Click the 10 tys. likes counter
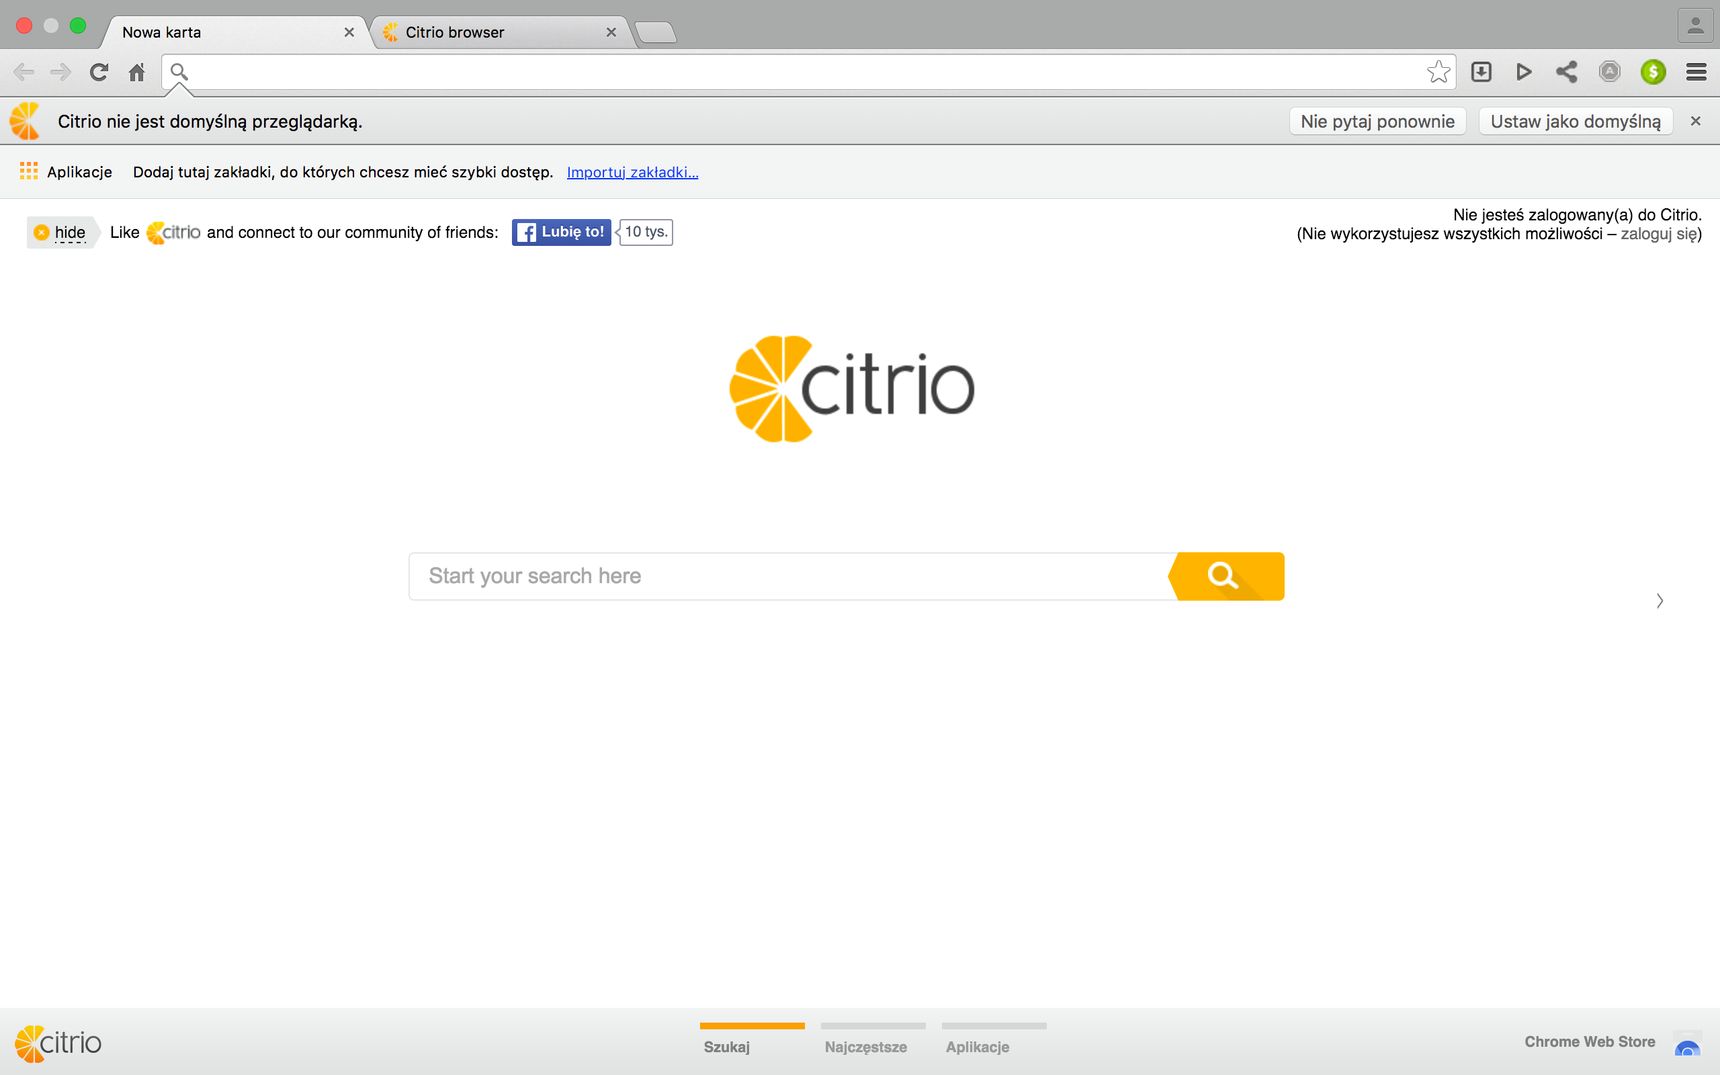This screenshot has height=1075, width=1720. [646, 232]
